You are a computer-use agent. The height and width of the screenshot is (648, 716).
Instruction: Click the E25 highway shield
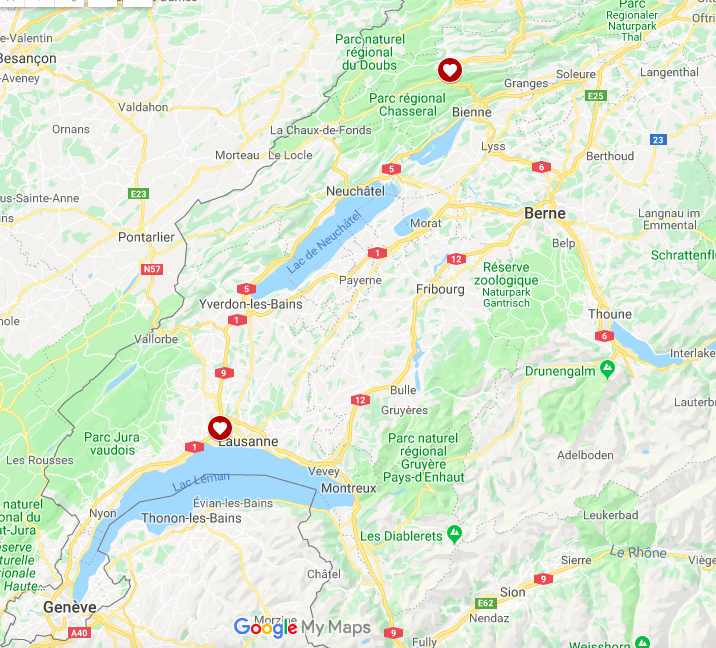[x=596, y=95]
